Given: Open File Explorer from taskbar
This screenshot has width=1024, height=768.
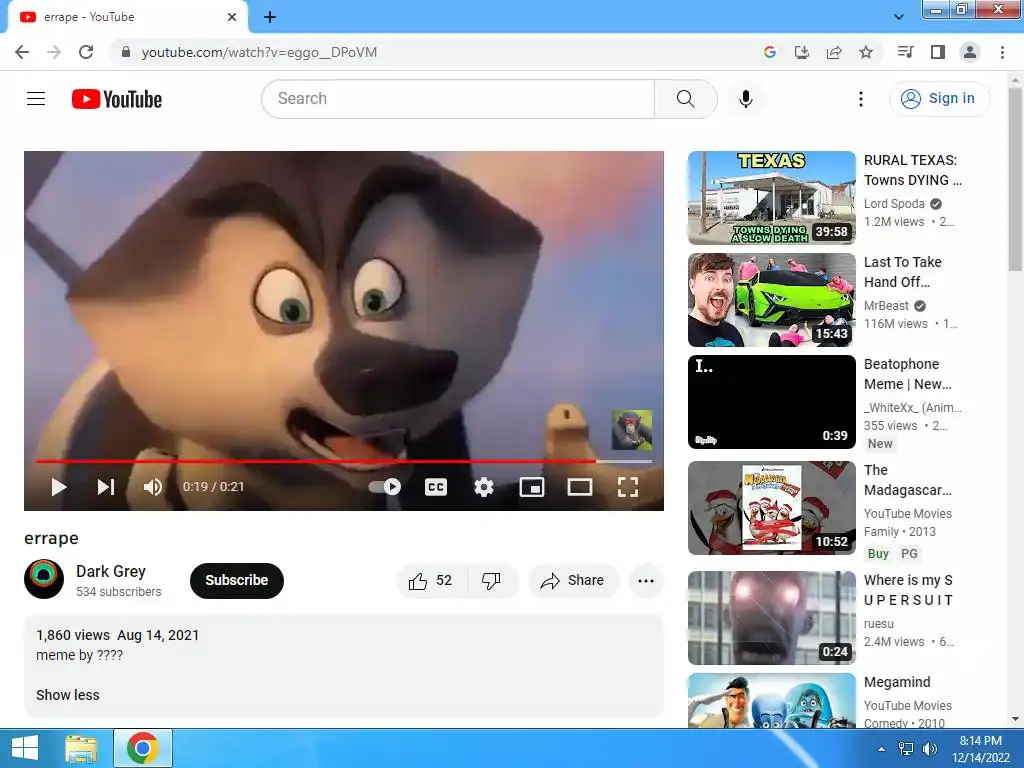Looking at the screenshot, I should [81, 748].
